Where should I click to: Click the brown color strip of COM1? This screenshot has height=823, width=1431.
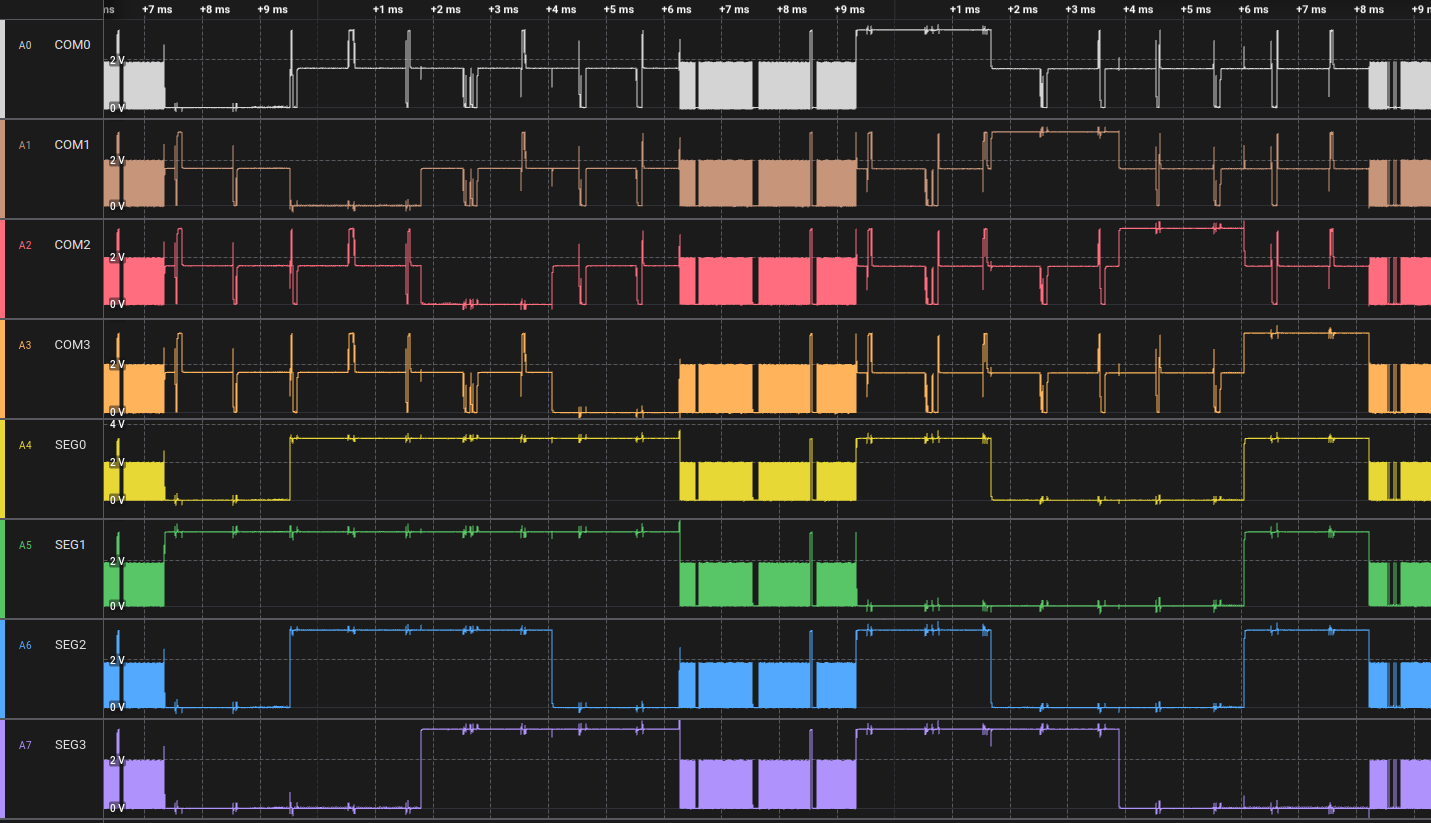click(x=3, y=168)
